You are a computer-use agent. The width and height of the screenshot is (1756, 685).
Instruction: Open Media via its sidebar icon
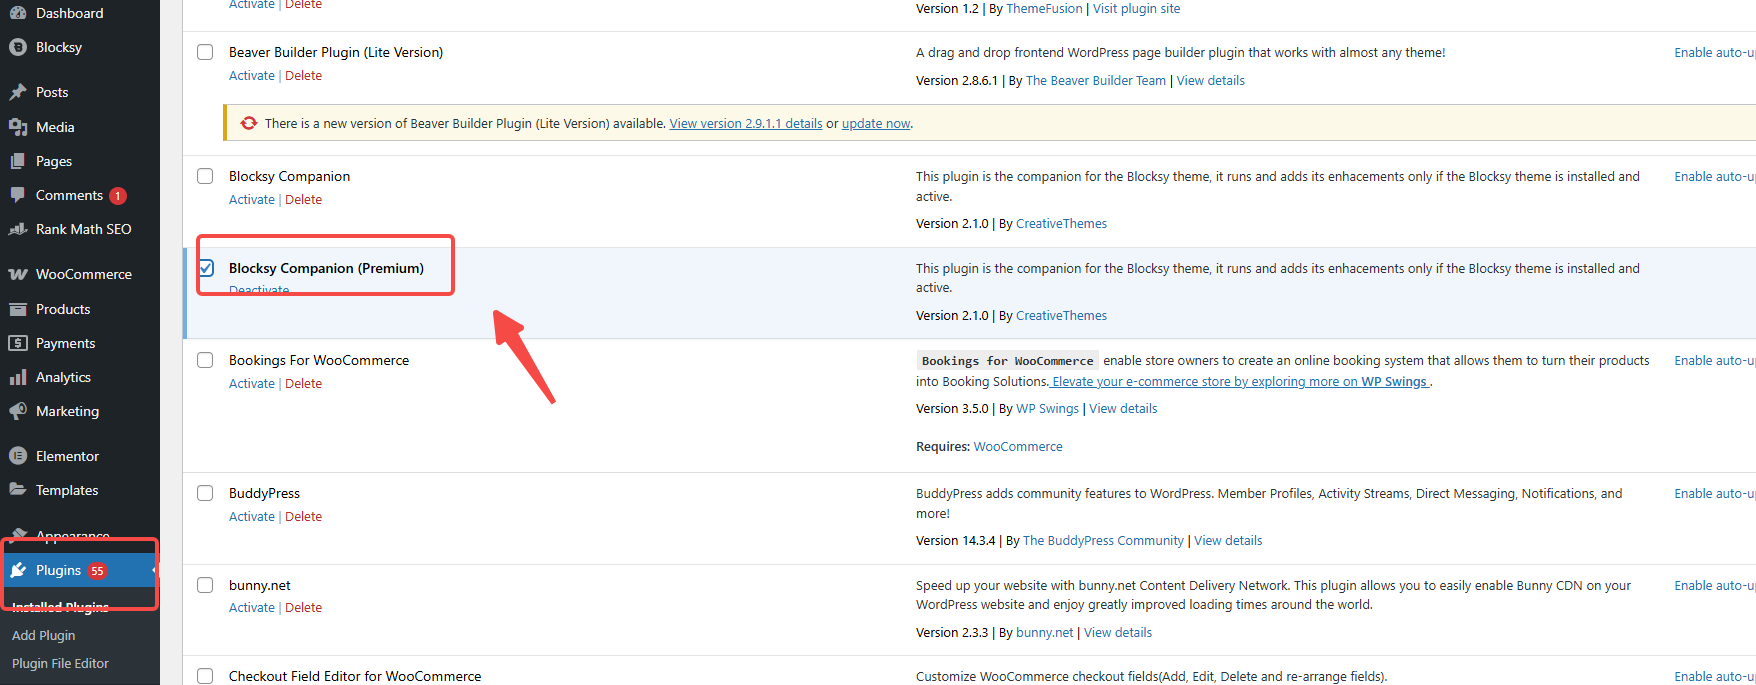(x=18, y=127)
